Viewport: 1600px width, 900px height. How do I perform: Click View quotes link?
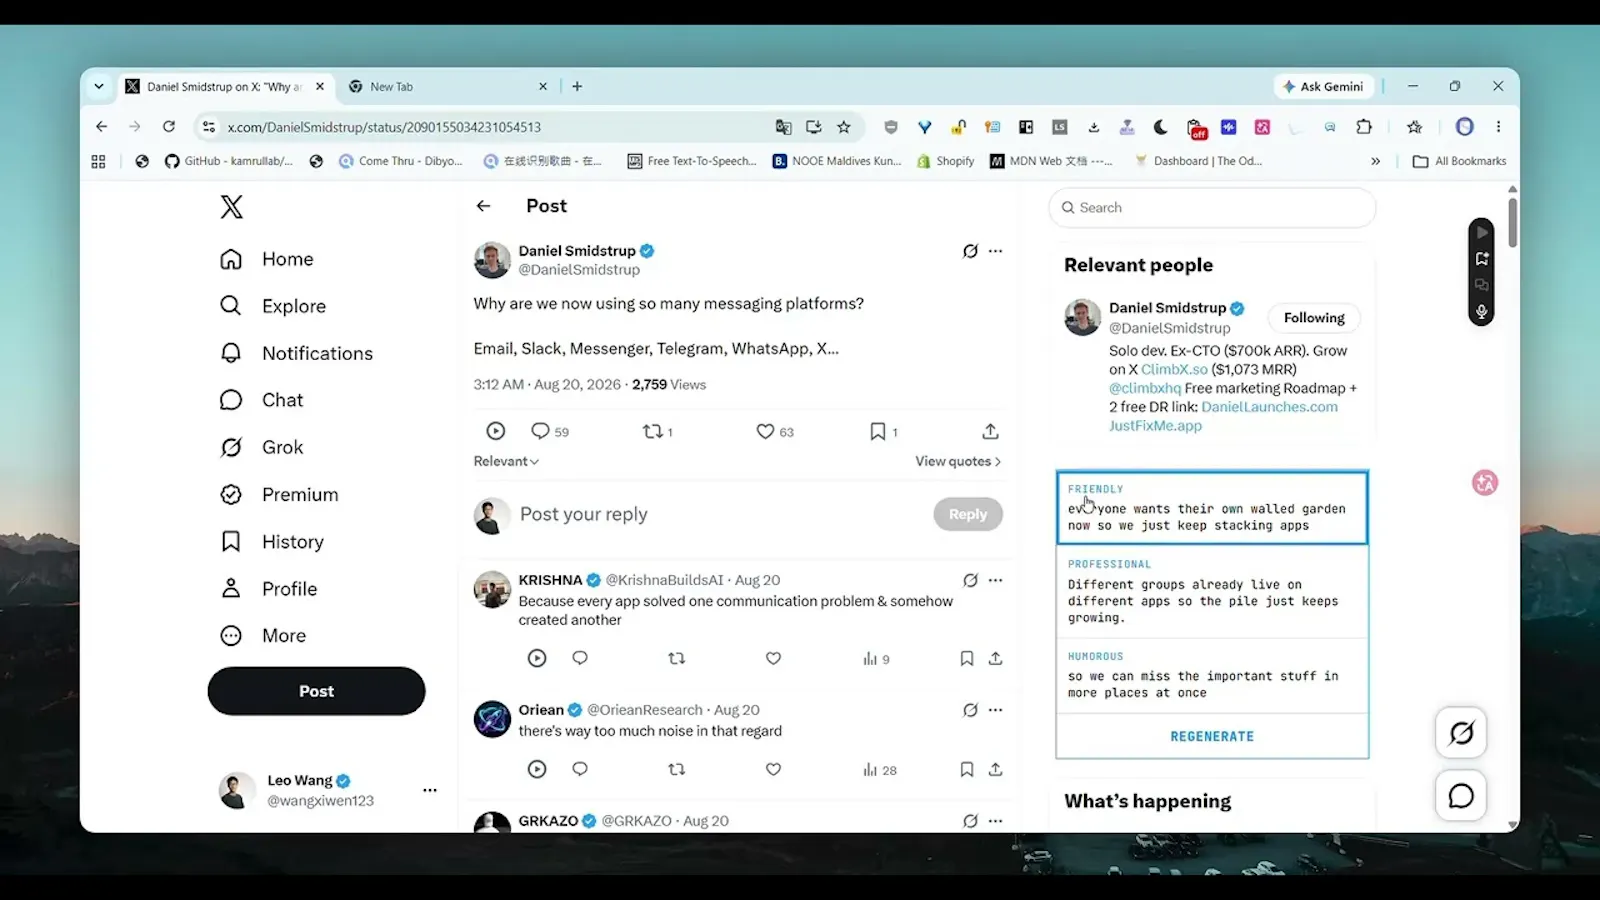point(958,461)
